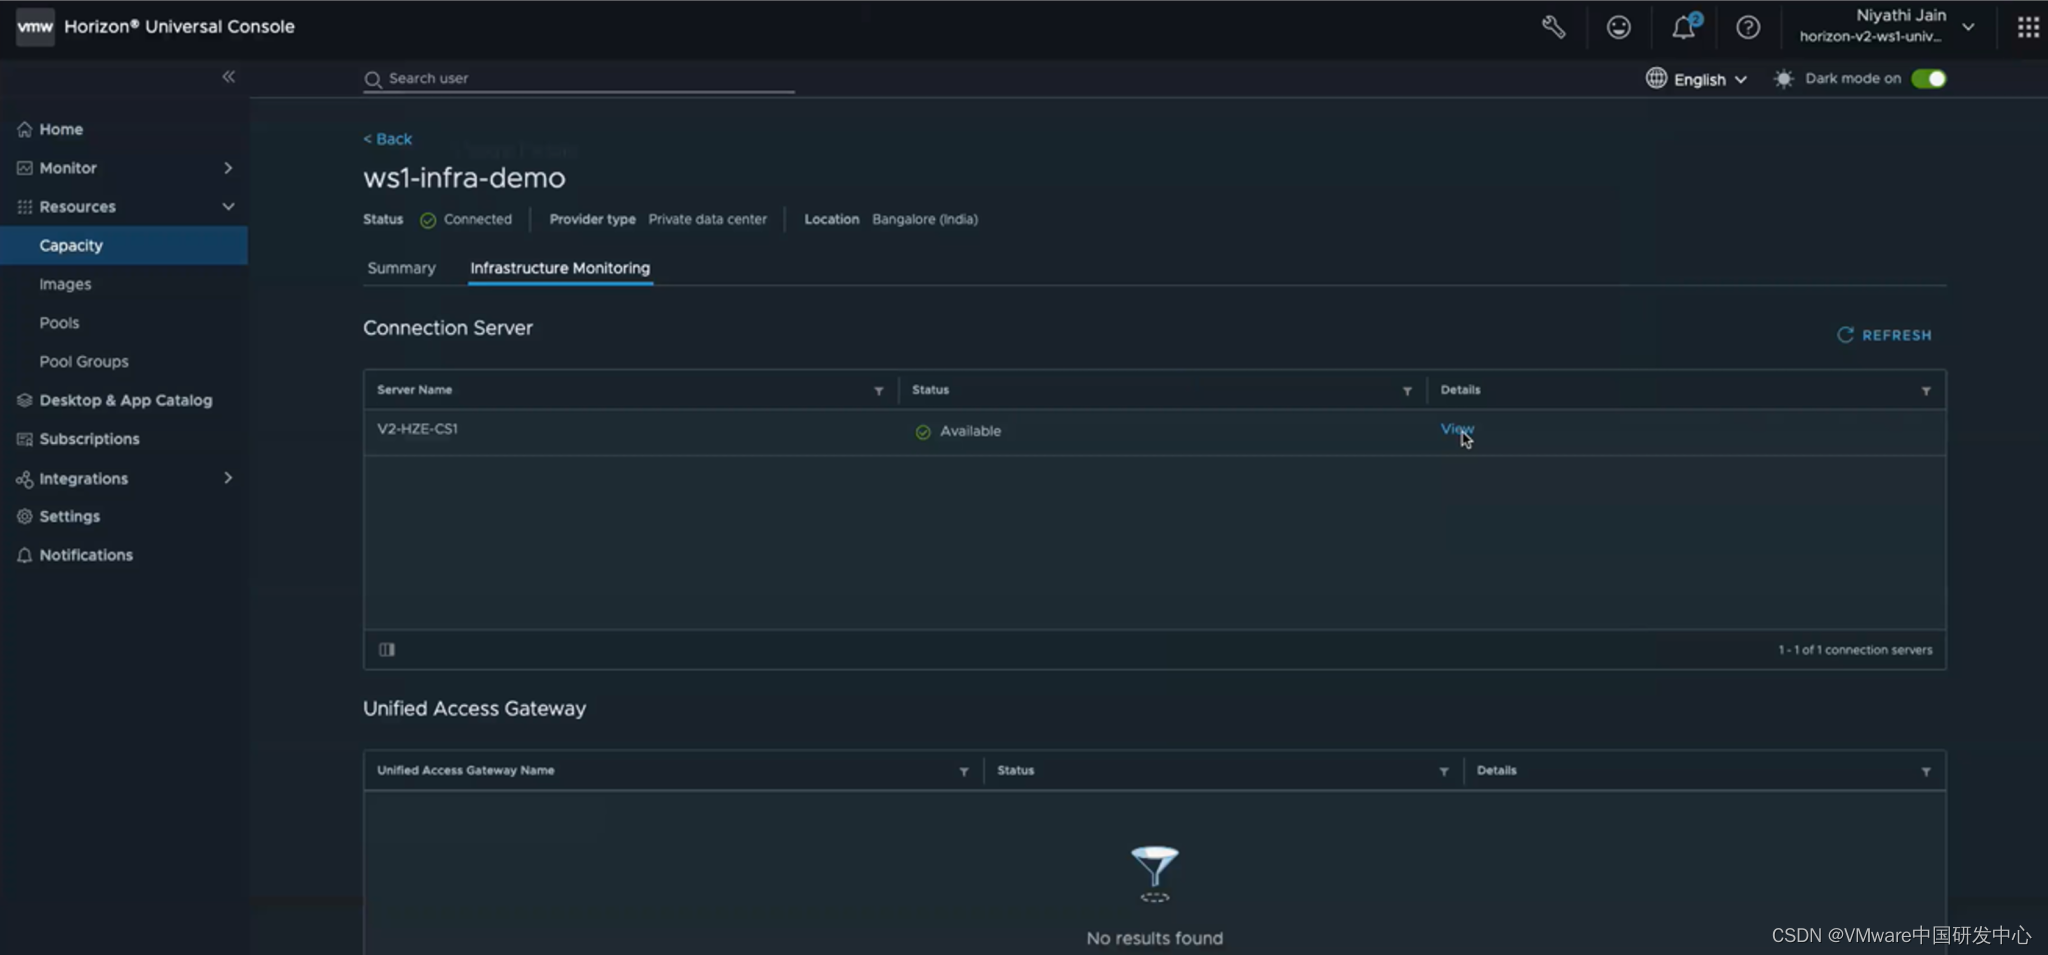Click the Settings gear icon in sidebar

pos(24,516)
